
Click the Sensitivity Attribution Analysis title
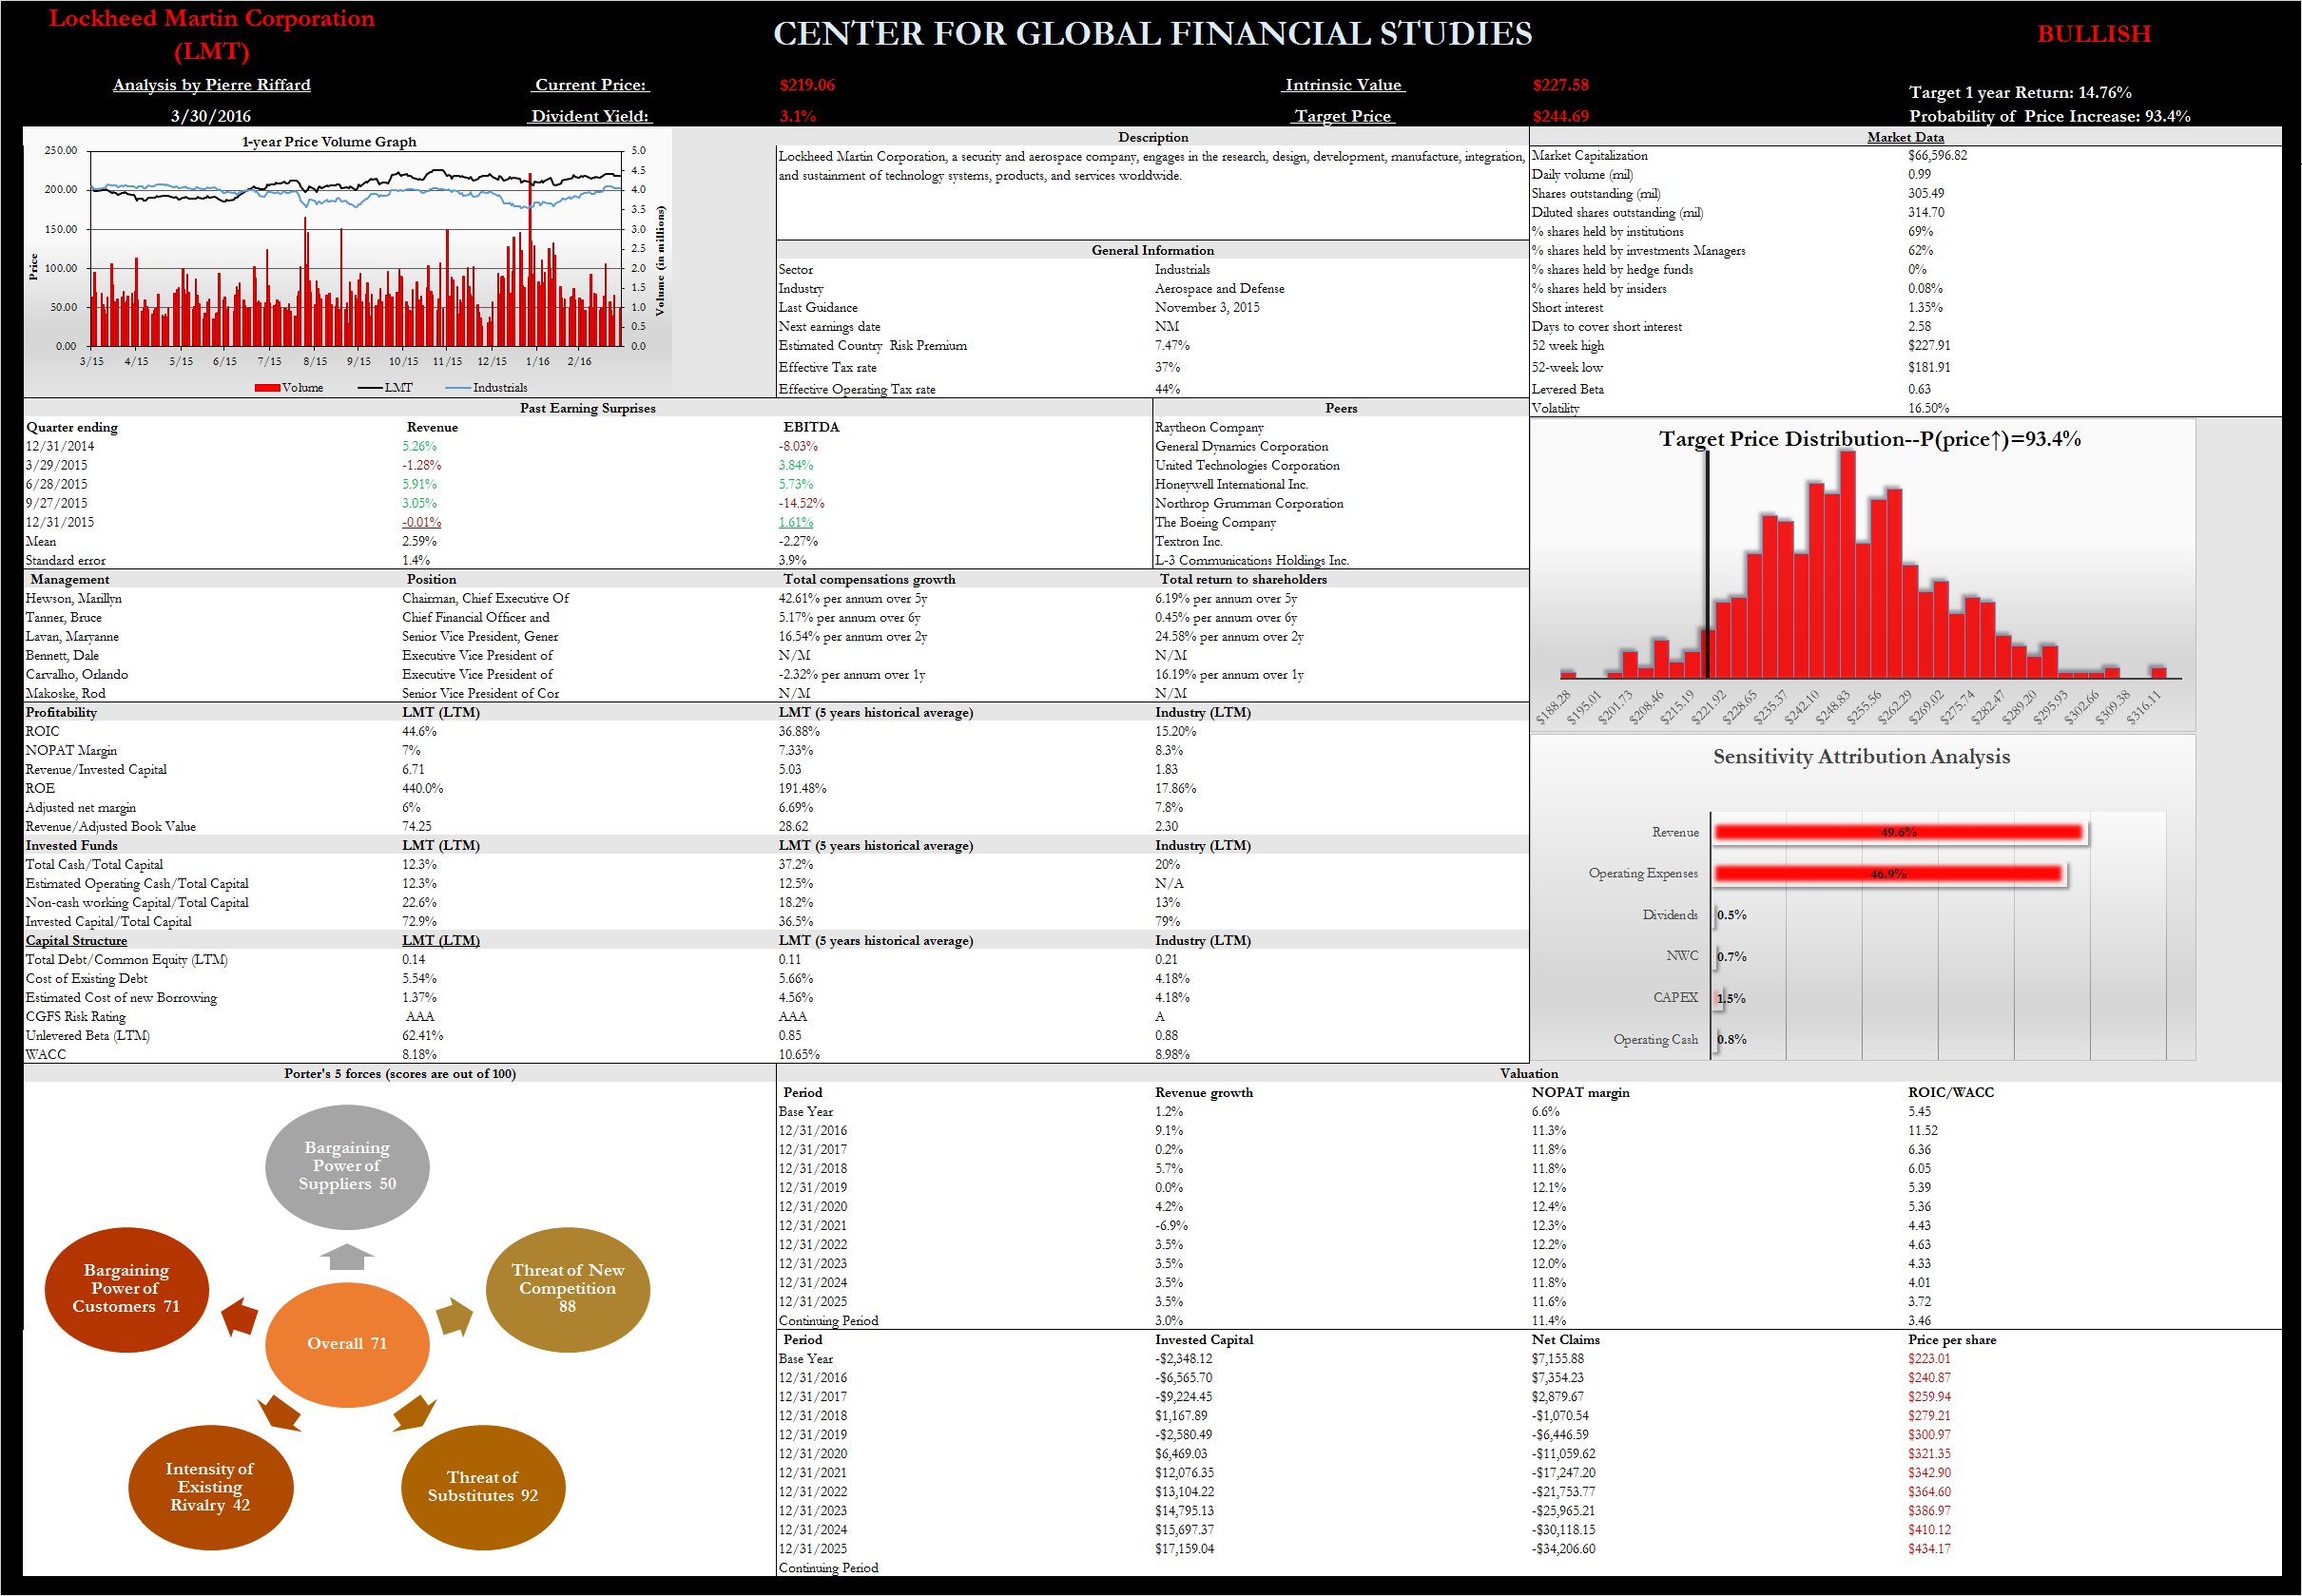1861,756
